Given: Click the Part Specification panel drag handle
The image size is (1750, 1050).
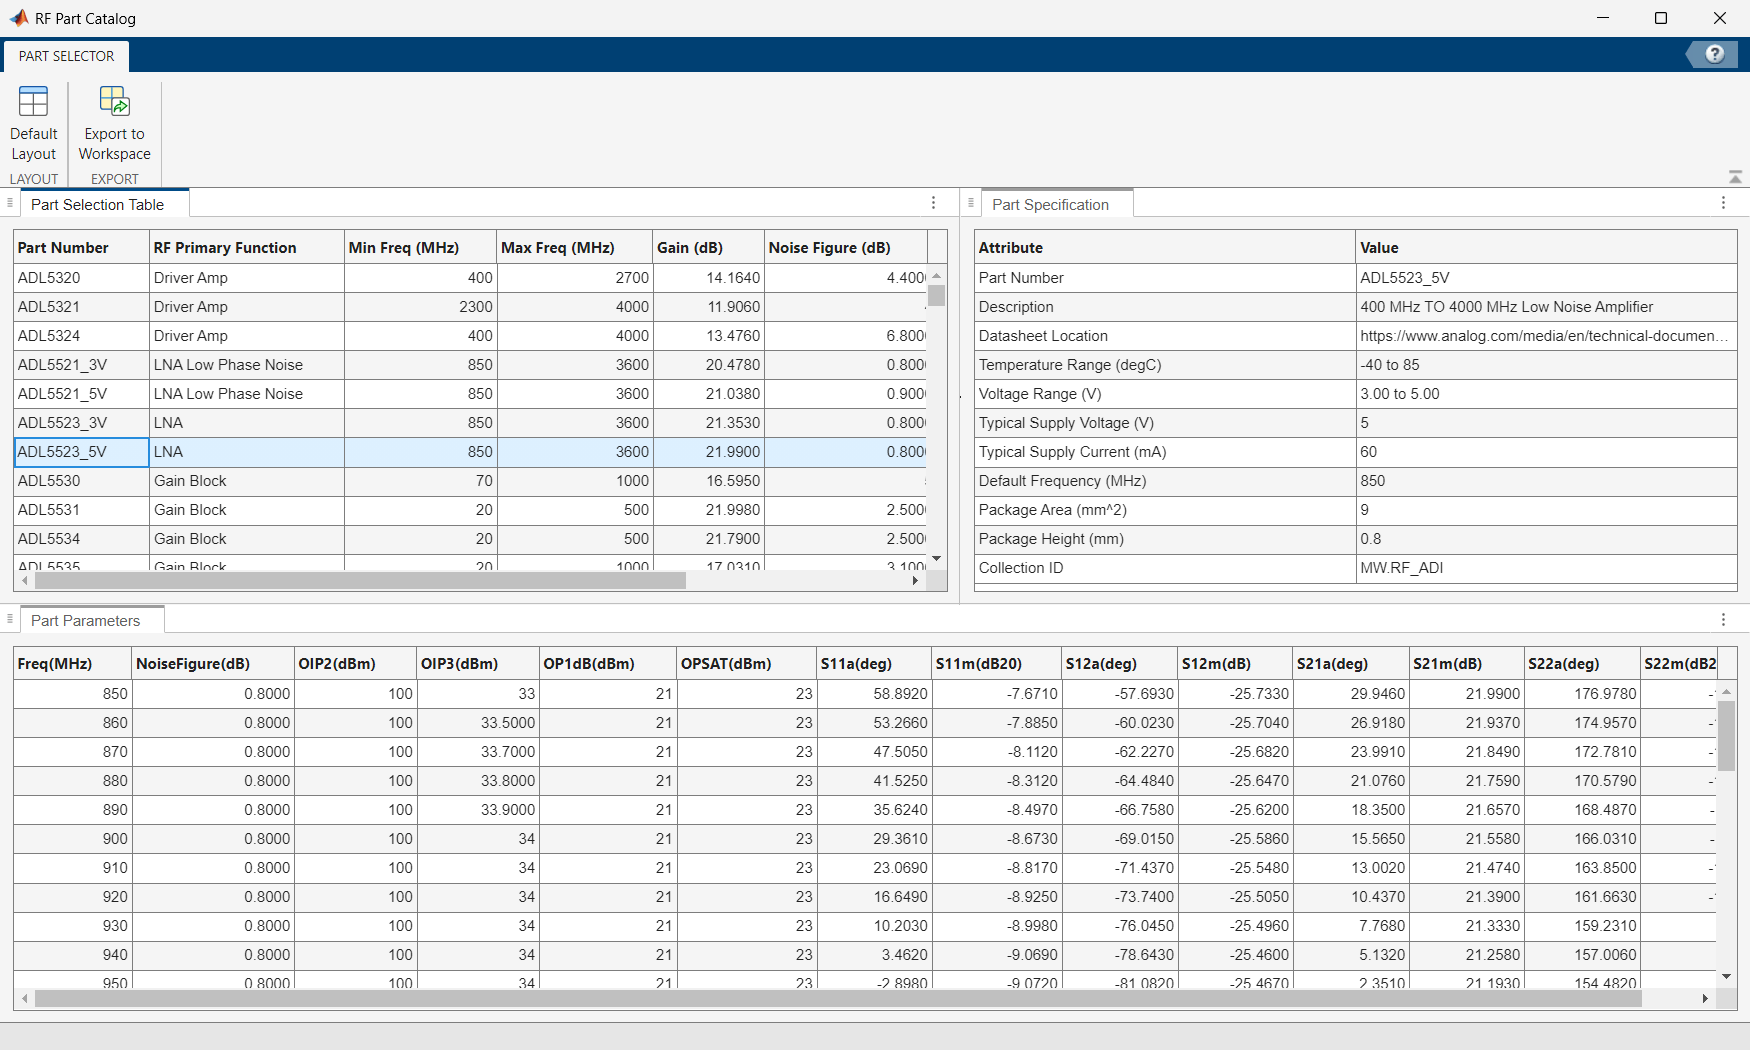Looking at the screenshot, I should click(x=970, y=203).
